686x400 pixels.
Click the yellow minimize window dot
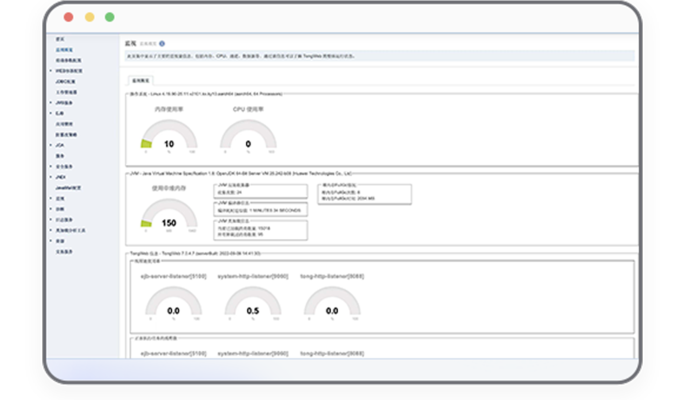(89, 17)
